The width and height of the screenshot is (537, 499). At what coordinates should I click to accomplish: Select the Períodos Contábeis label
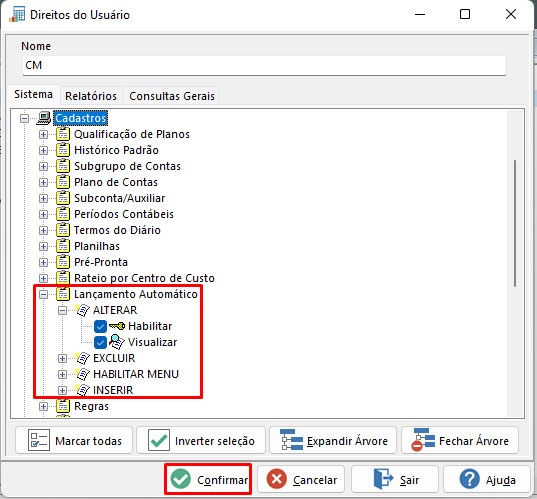[x=124, y=214]
